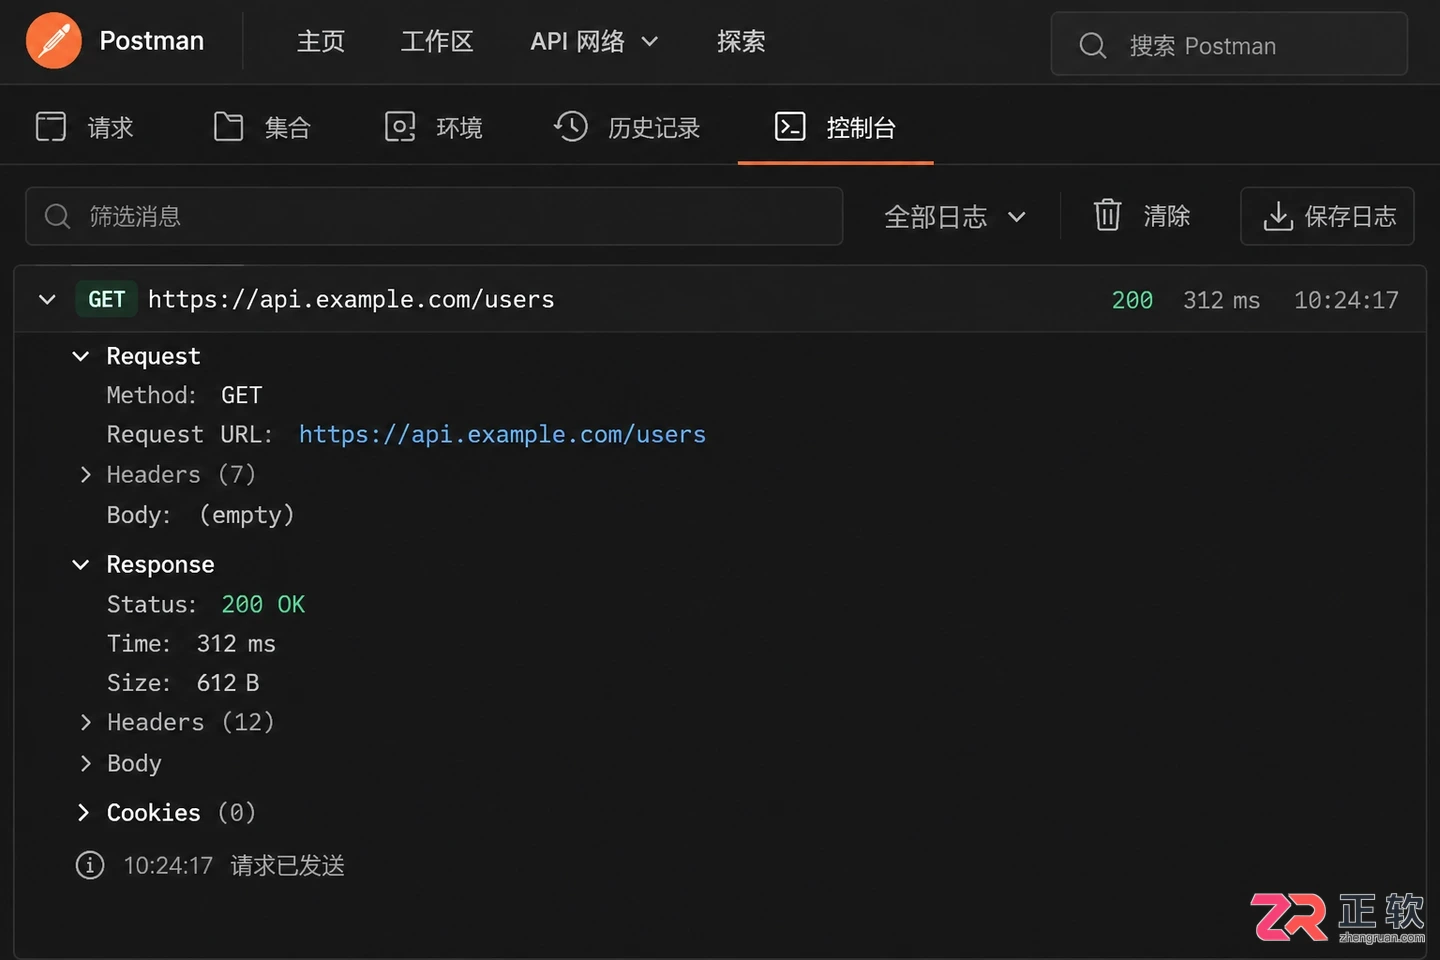The height and width of the screenshot is (960, 1440).
Task: Switch to the 环境 tab
Action: click(434, 127)
